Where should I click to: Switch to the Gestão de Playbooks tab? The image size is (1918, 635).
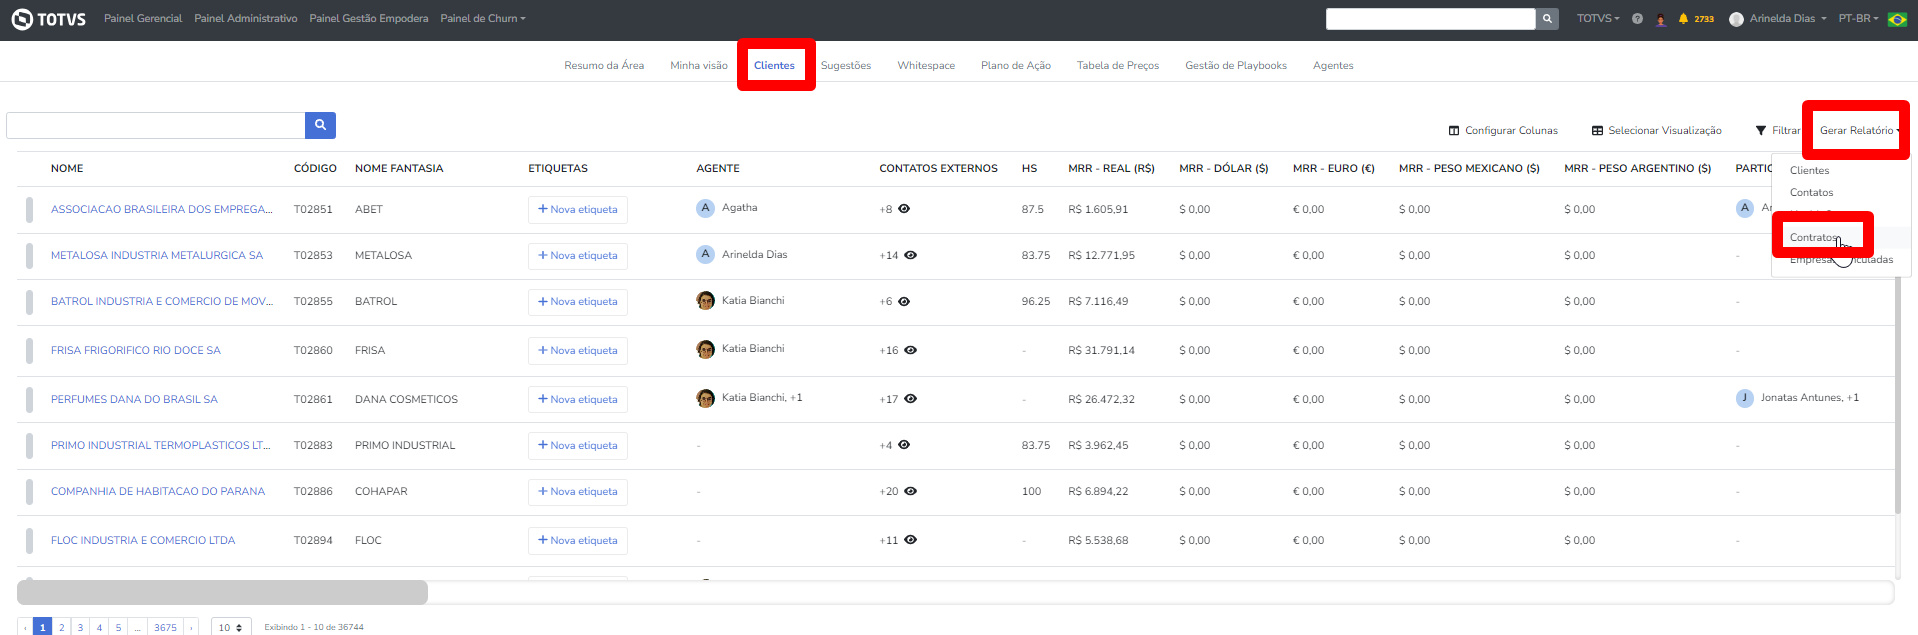[1236, 66]
